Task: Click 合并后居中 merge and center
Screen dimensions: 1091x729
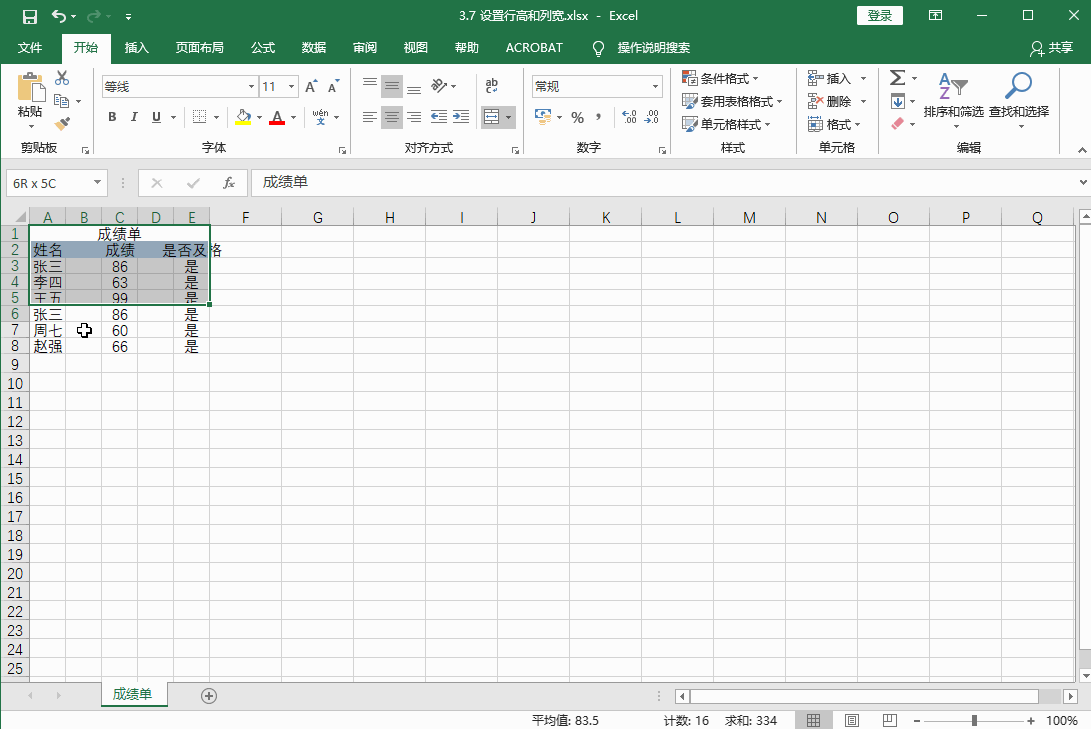Action: pos(491,117)
